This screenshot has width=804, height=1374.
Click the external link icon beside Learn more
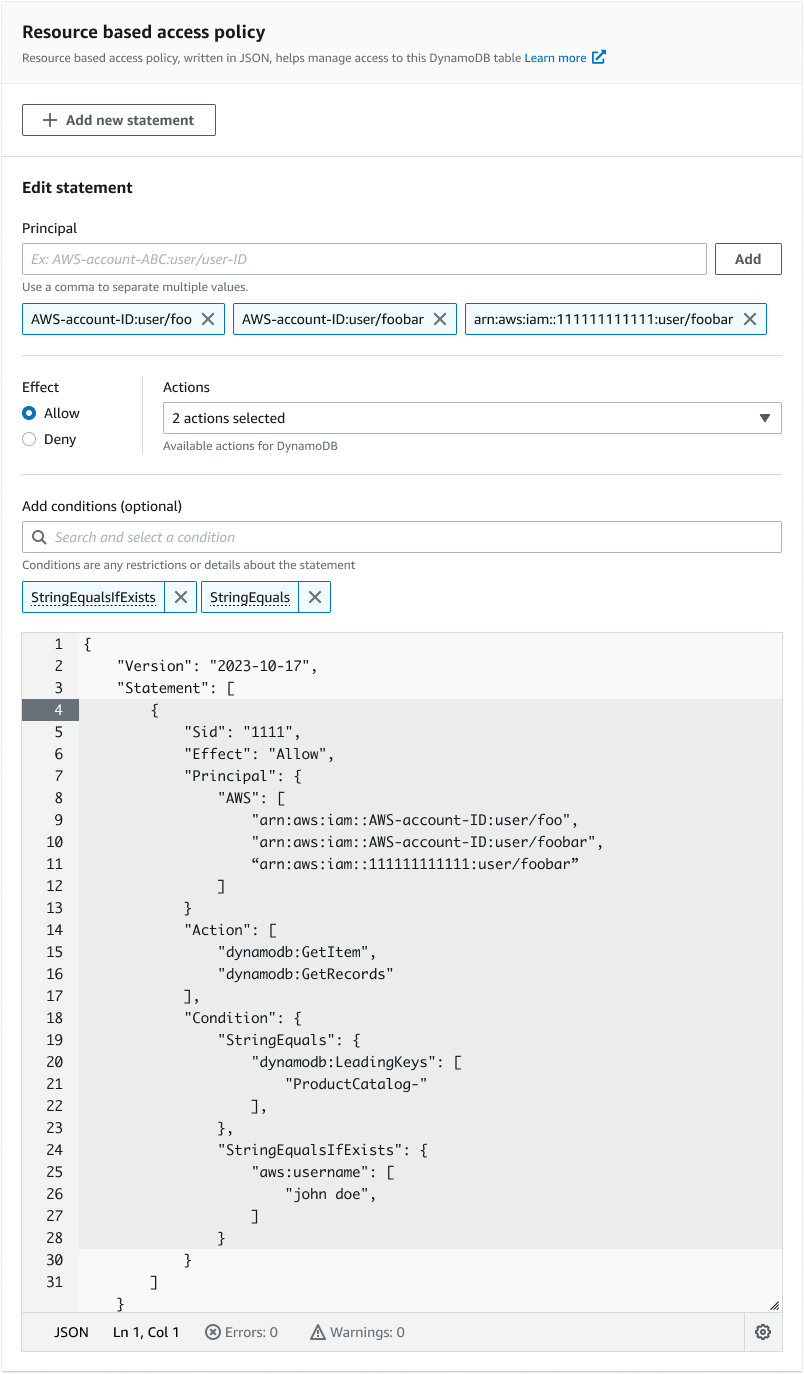[598, 57]
